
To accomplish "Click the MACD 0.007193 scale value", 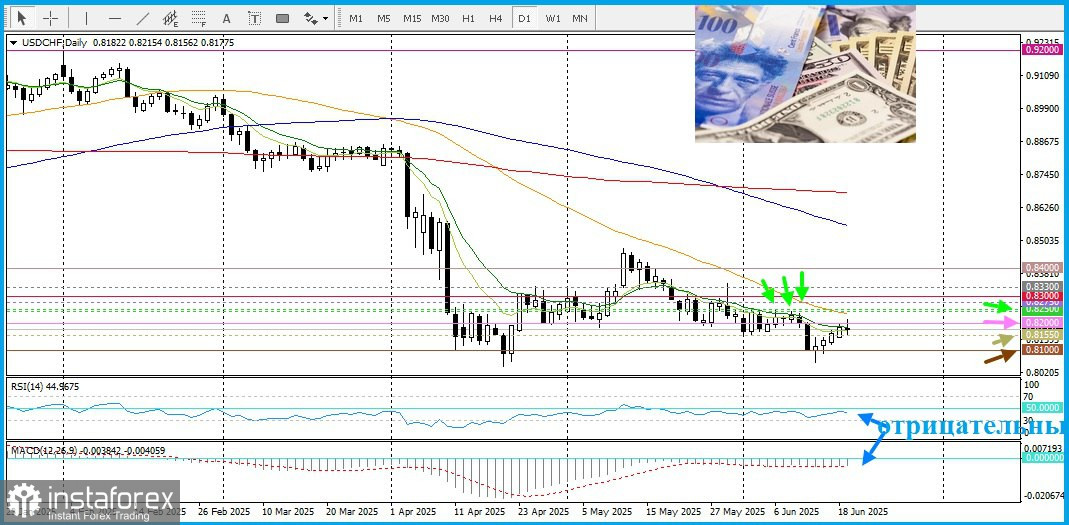I will [x=1042, y=447].
